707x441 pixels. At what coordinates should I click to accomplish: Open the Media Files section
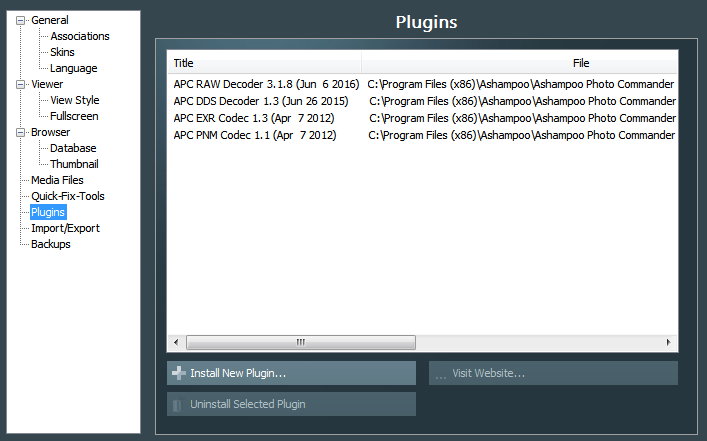[x=57, y=180]
